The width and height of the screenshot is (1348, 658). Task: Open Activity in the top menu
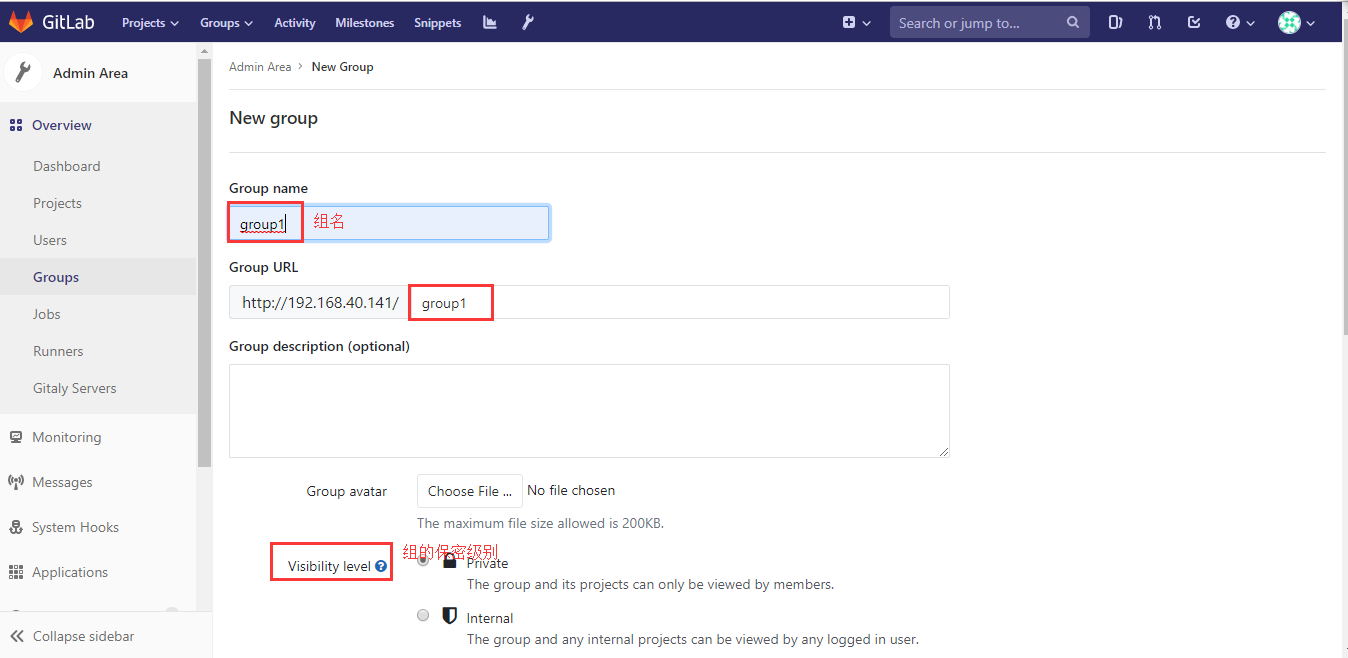tap(294, 22)
